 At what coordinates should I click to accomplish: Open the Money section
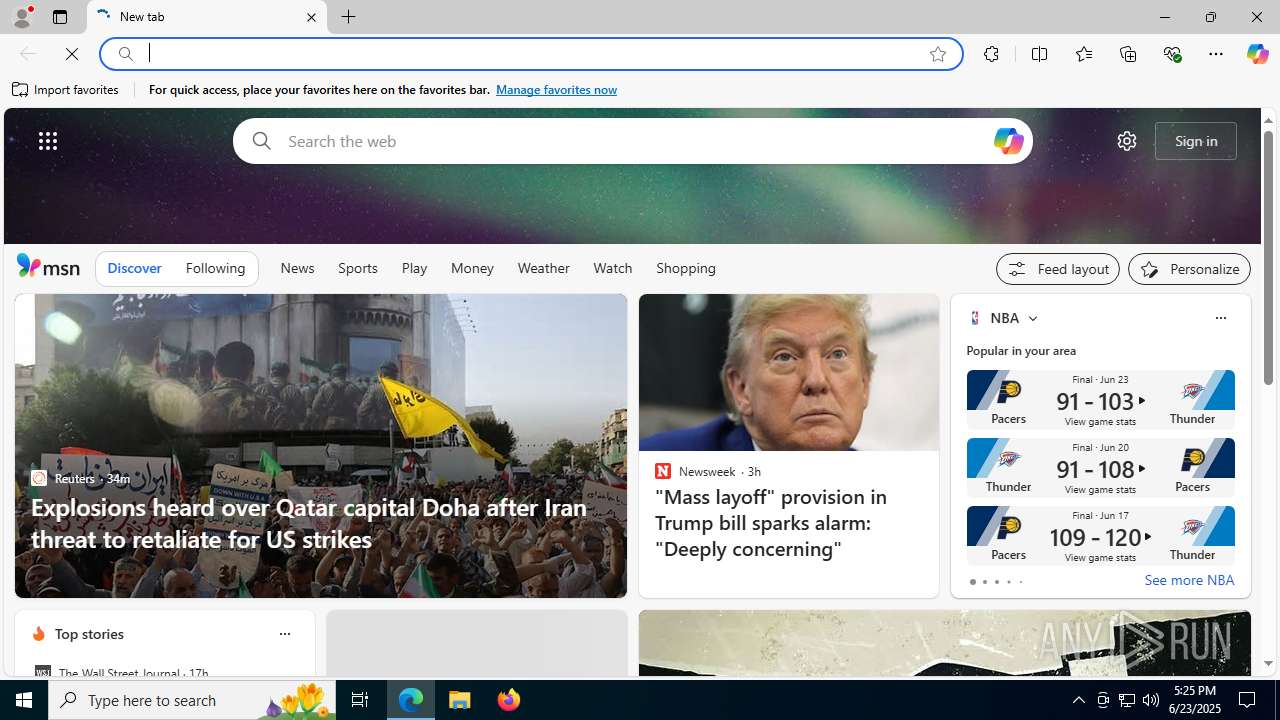point(472,268)
